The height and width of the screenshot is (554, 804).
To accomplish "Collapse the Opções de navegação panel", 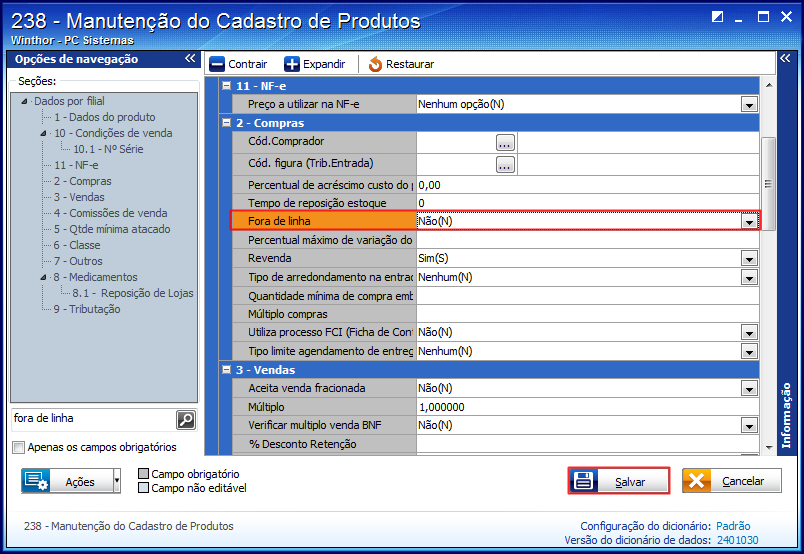I will click(190, 58).
